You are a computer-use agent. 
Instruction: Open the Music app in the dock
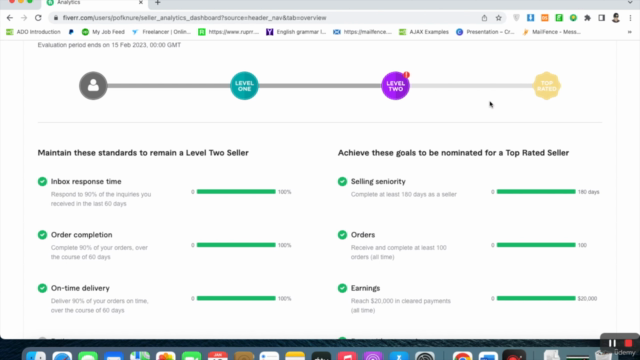click(347, 356)
